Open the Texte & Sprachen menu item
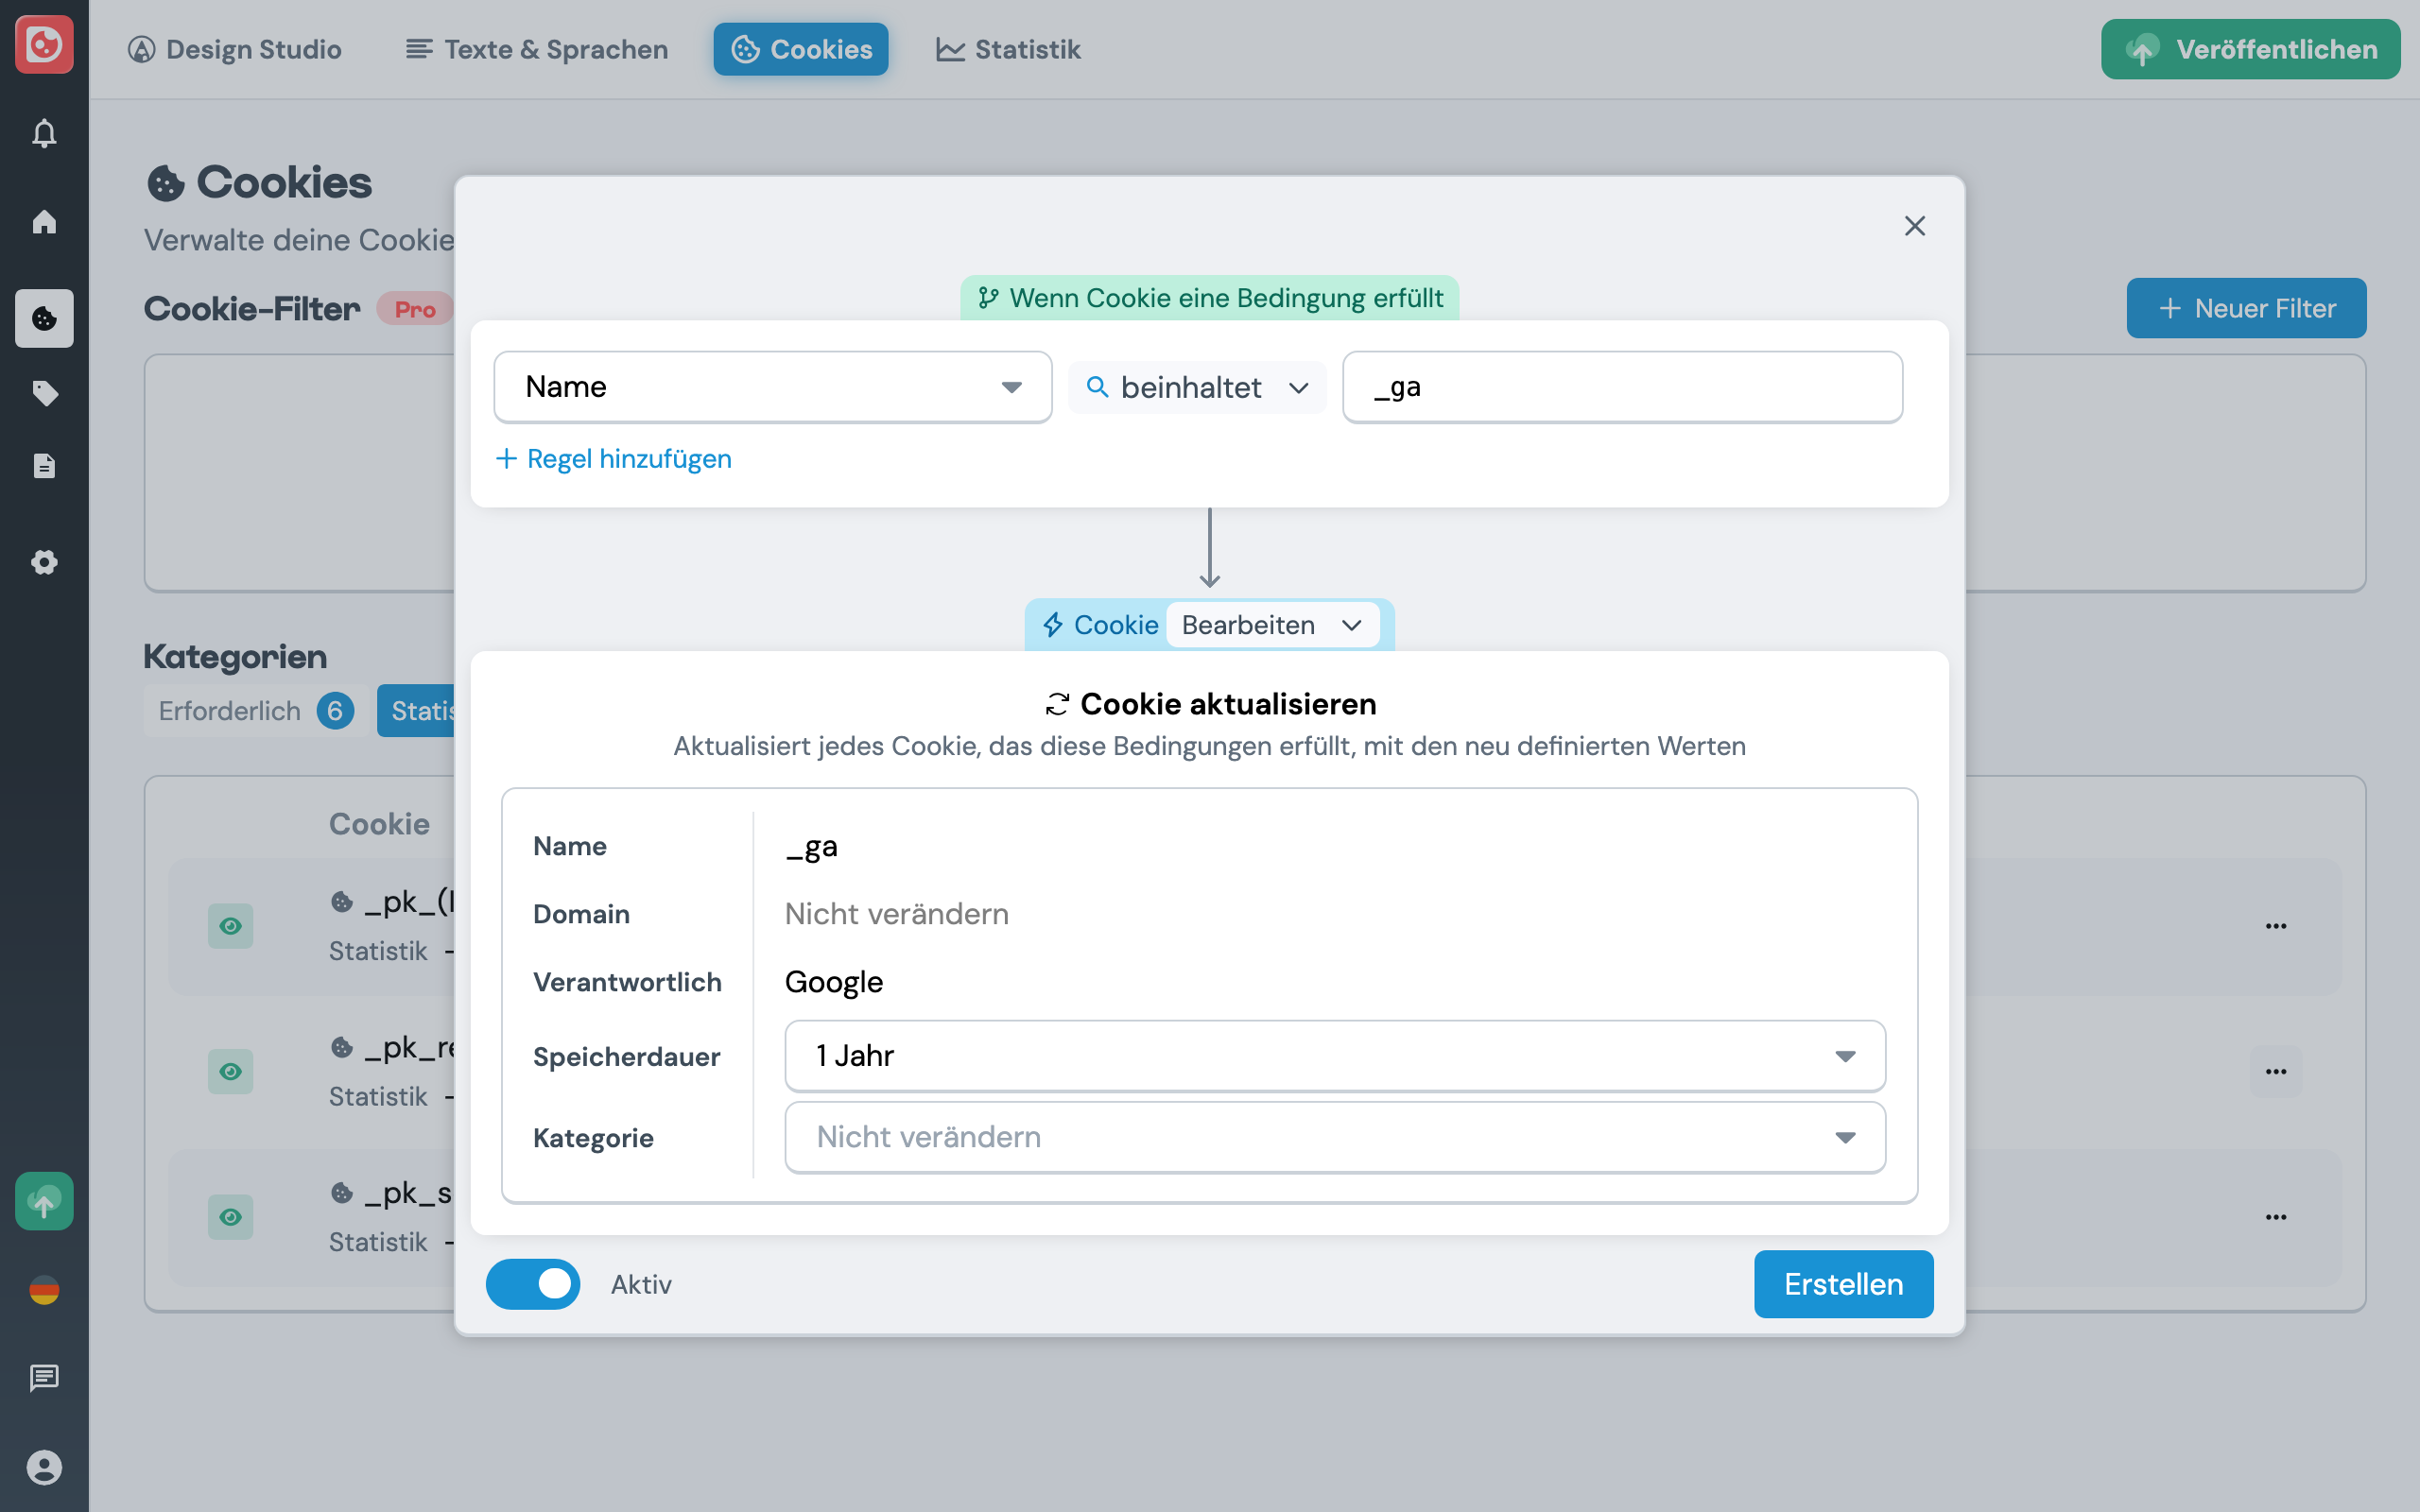Image resolution: width=2420 pixels, height=1512 pixels. click(536, 49)
